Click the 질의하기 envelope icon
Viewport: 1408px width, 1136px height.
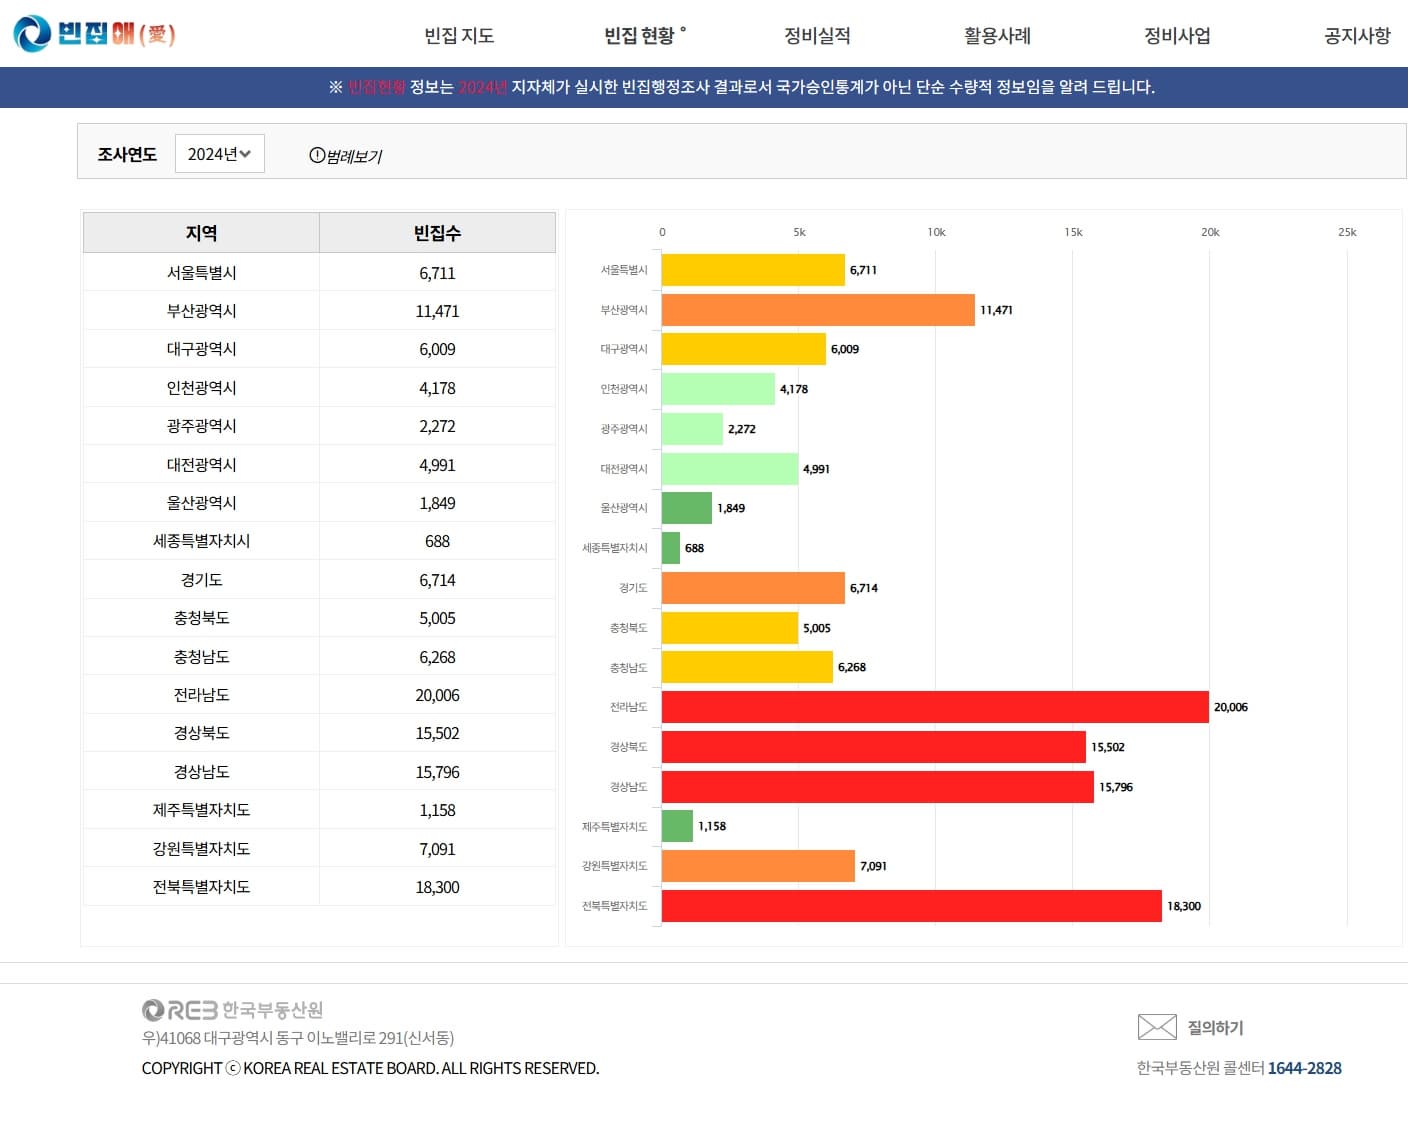tap(1157, 1026)
